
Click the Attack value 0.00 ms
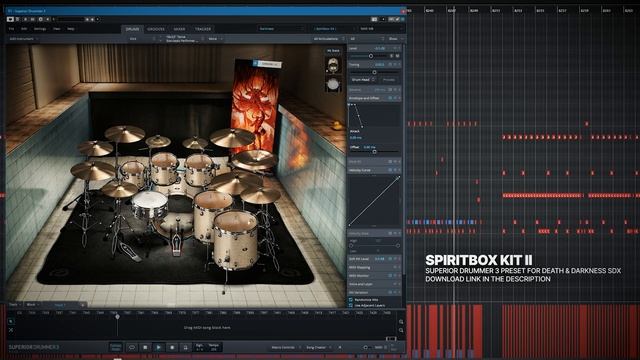356,138
